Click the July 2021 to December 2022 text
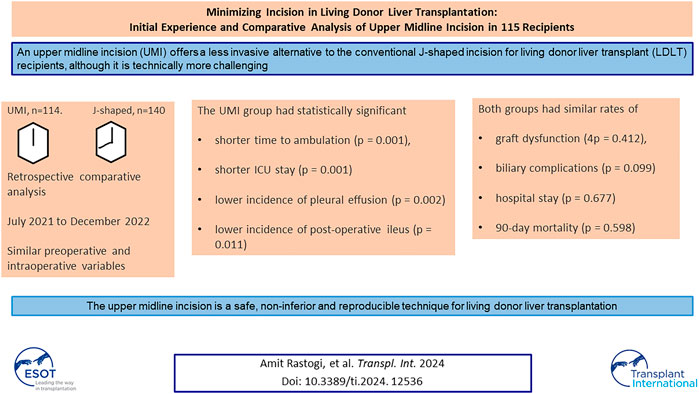The width and height of the screenshot is (699, 394). pyautogui.click(x=78, y=222)
